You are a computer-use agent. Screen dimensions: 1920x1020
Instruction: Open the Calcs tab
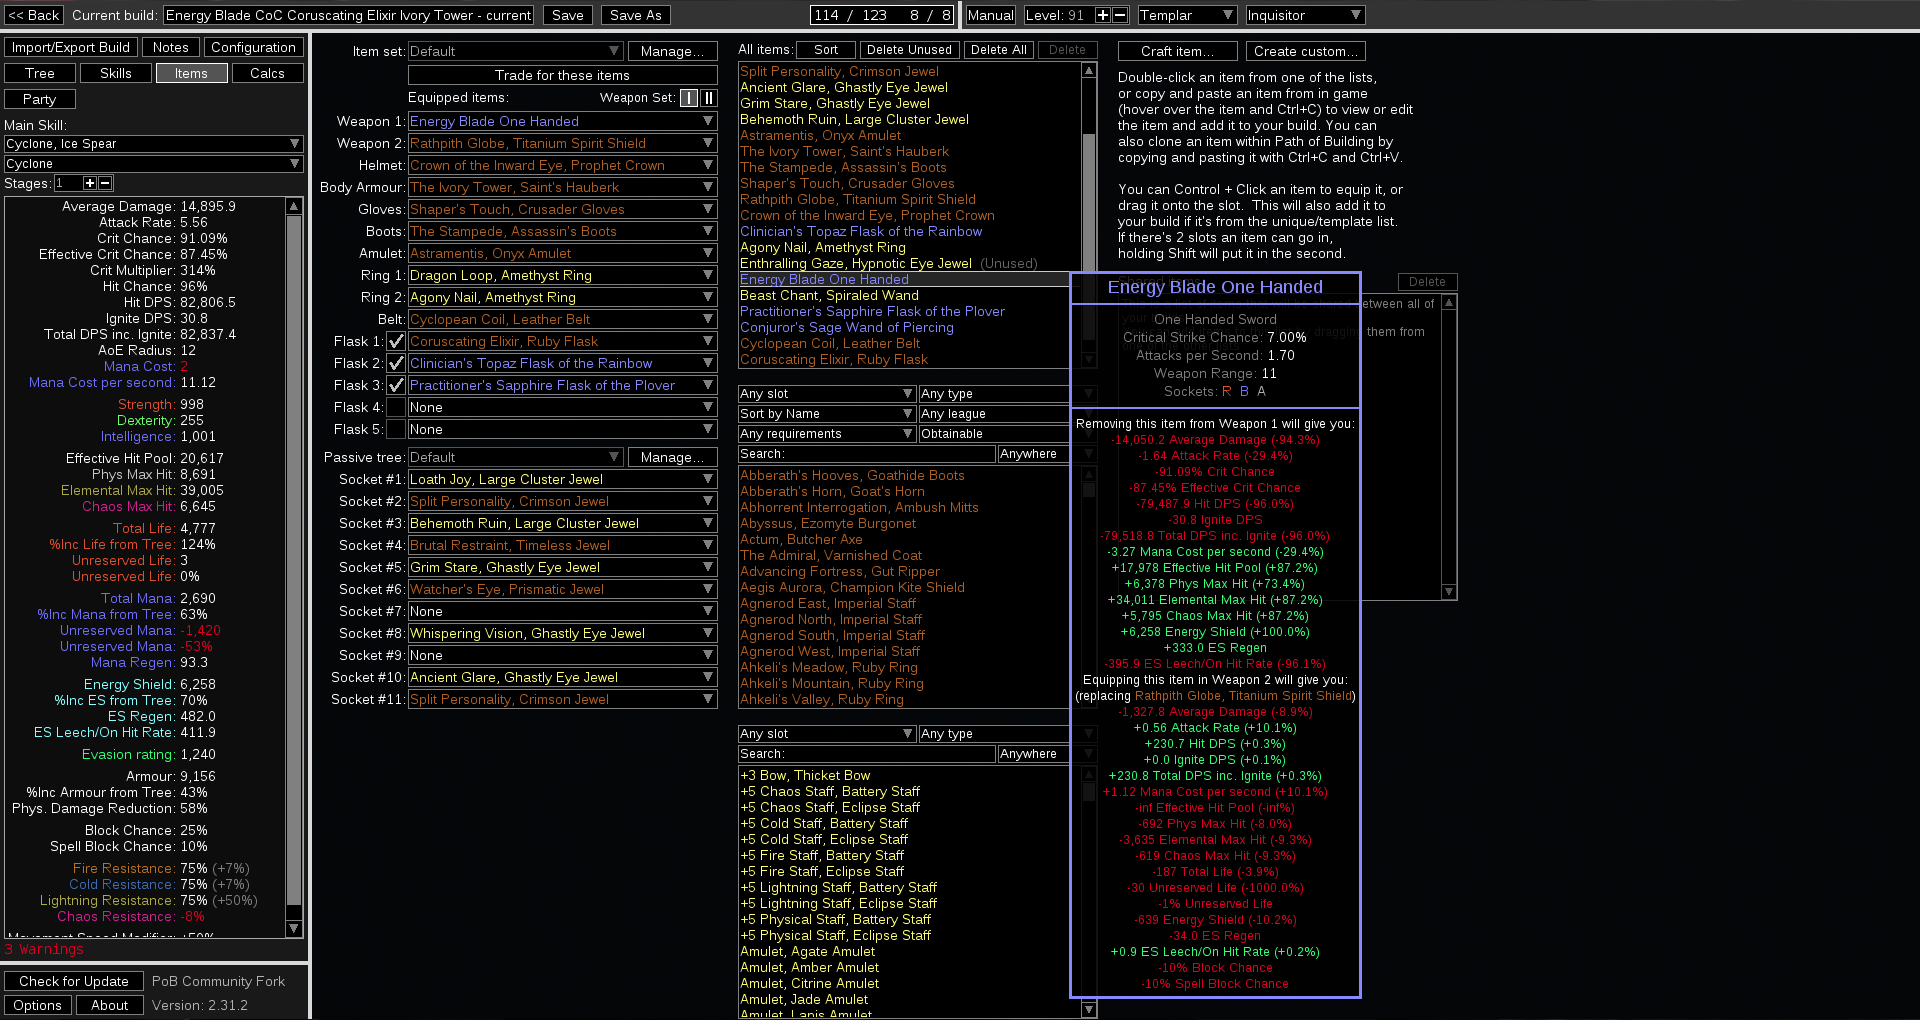(267, 73)
